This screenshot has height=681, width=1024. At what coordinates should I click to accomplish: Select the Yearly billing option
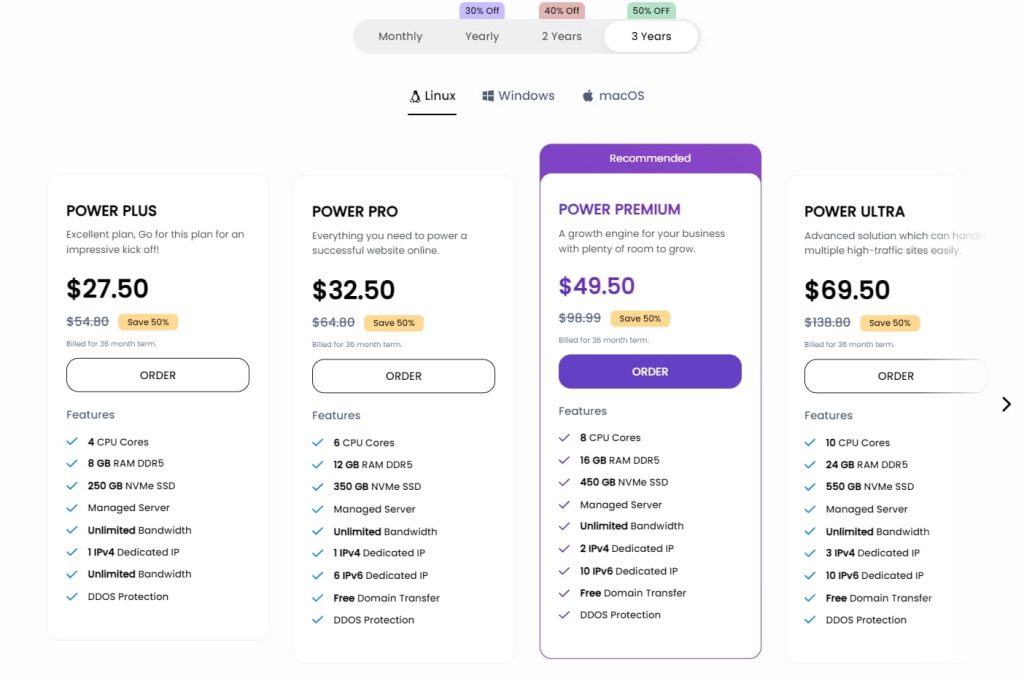pyautogui.click(x=481, y=36)
